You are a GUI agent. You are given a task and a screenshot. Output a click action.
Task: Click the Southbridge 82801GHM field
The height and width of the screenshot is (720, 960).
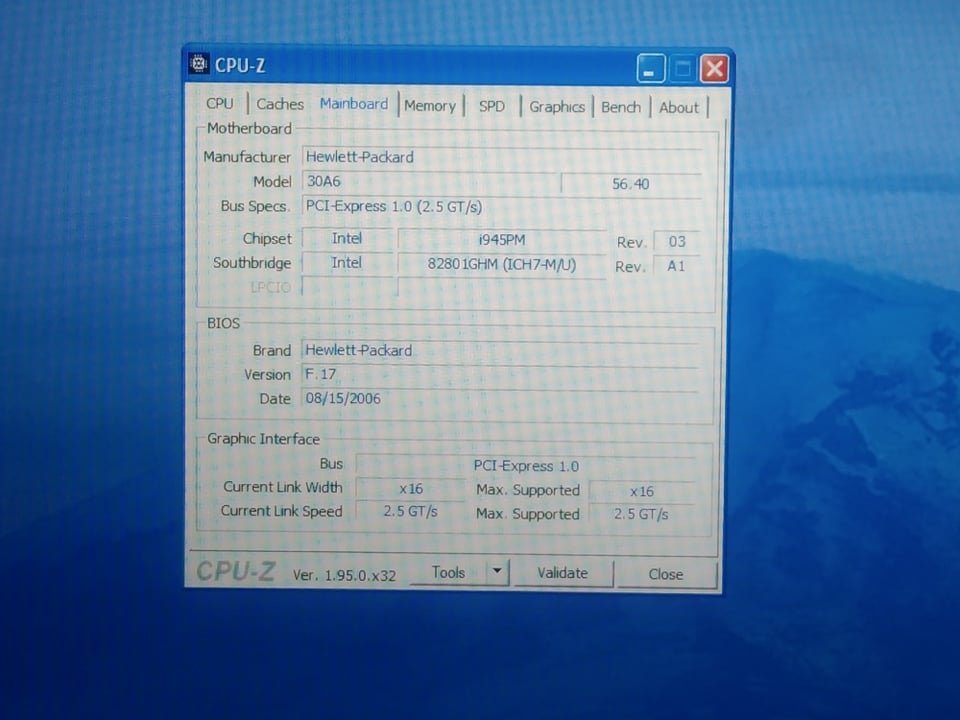(x=501, y=264)
